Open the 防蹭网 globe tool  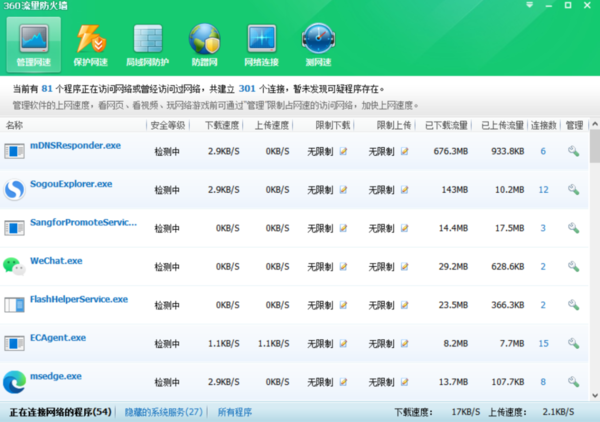206,45
